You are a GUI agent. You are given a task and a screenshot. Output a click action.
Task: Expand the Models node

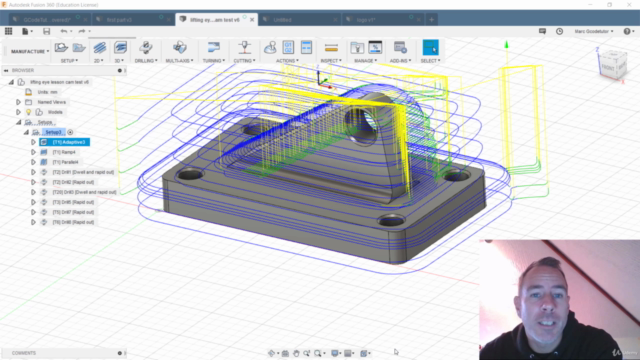tap(18, 112)
